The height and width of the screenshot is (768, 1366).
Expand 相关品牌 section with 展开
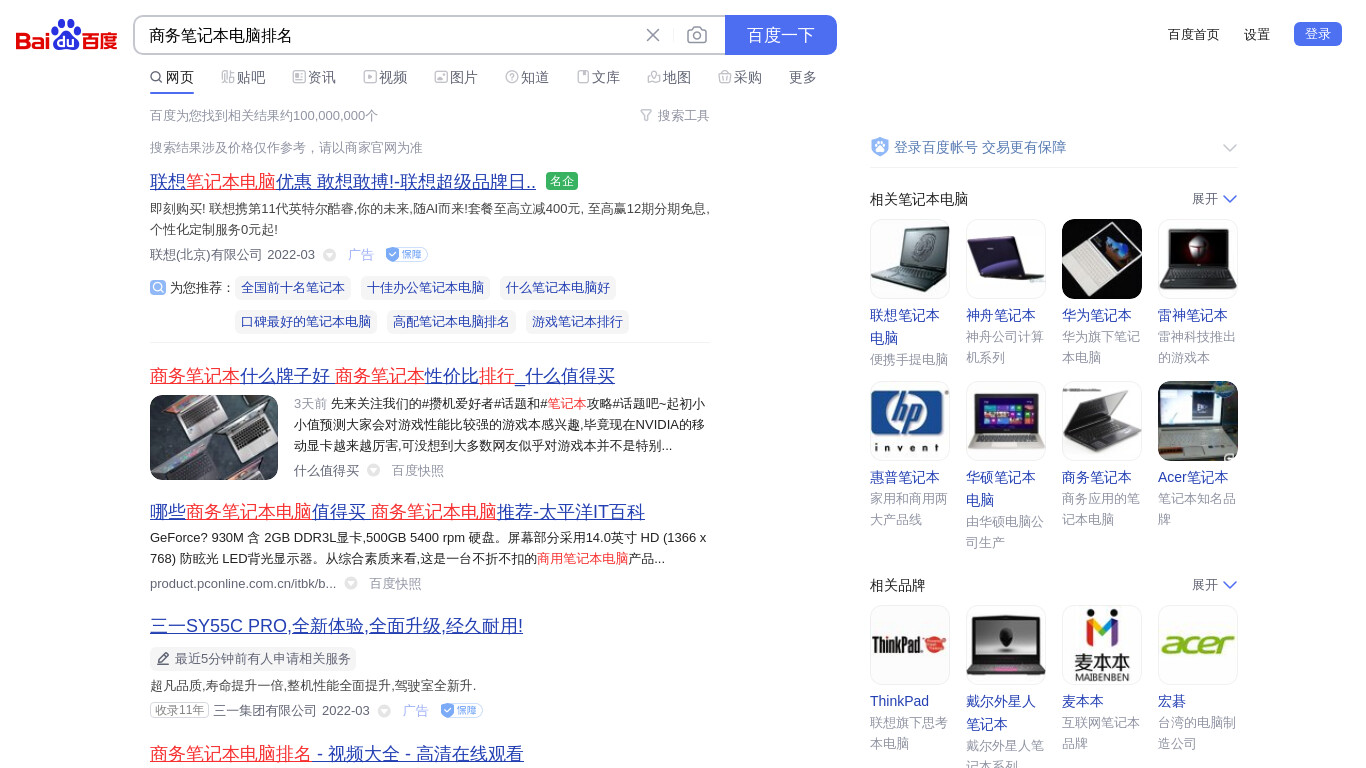(x=1214, y=585)
